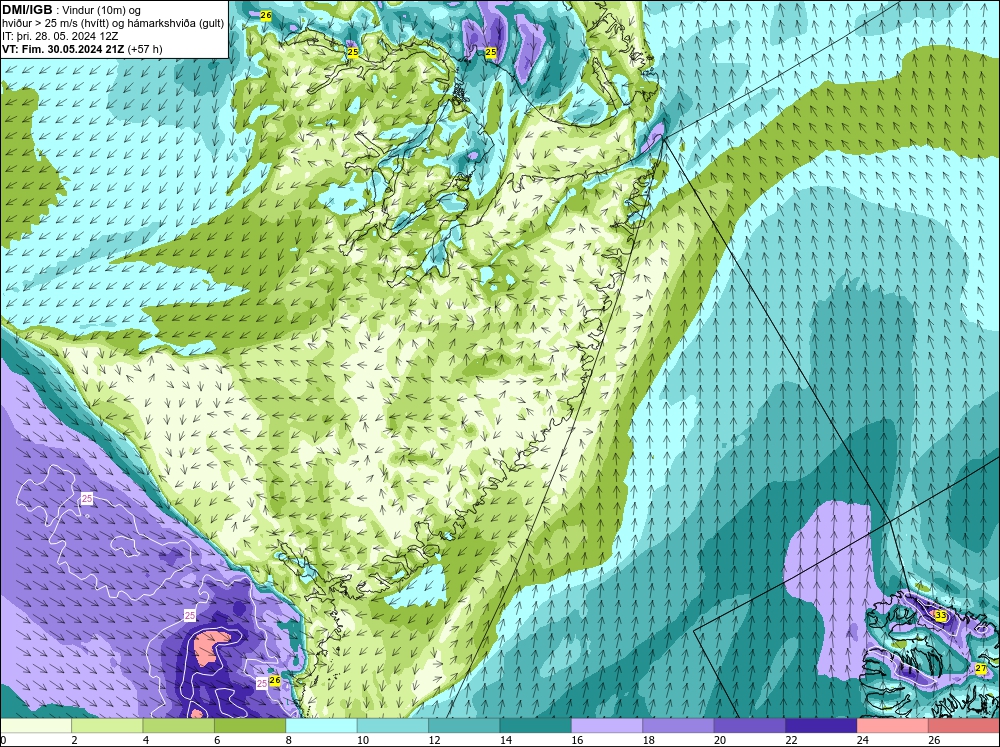
Task: Click the legend scale value 4
Action: tap(146, 740)
